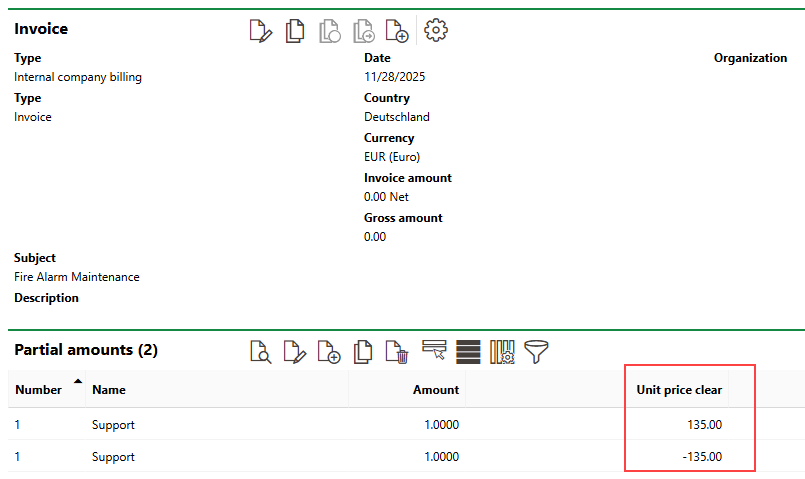Click the gross amount value 0.00

click(375, 237)
